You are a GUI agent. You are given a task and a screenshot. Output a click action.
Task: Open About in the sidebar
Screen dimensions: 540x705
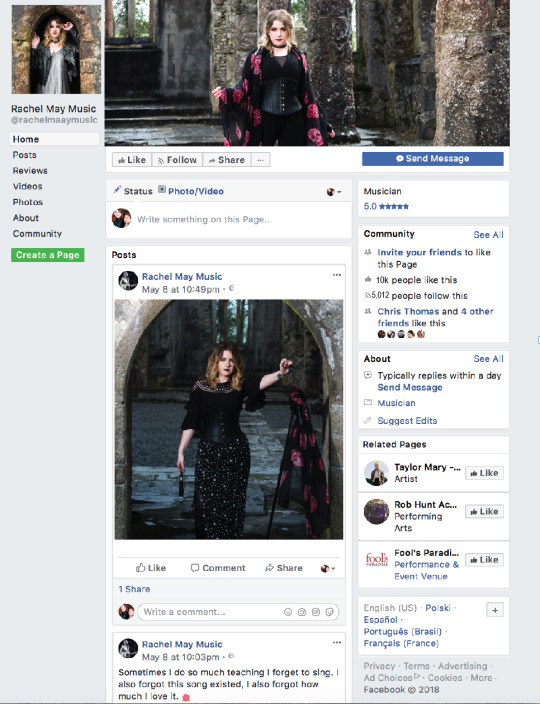26,218
